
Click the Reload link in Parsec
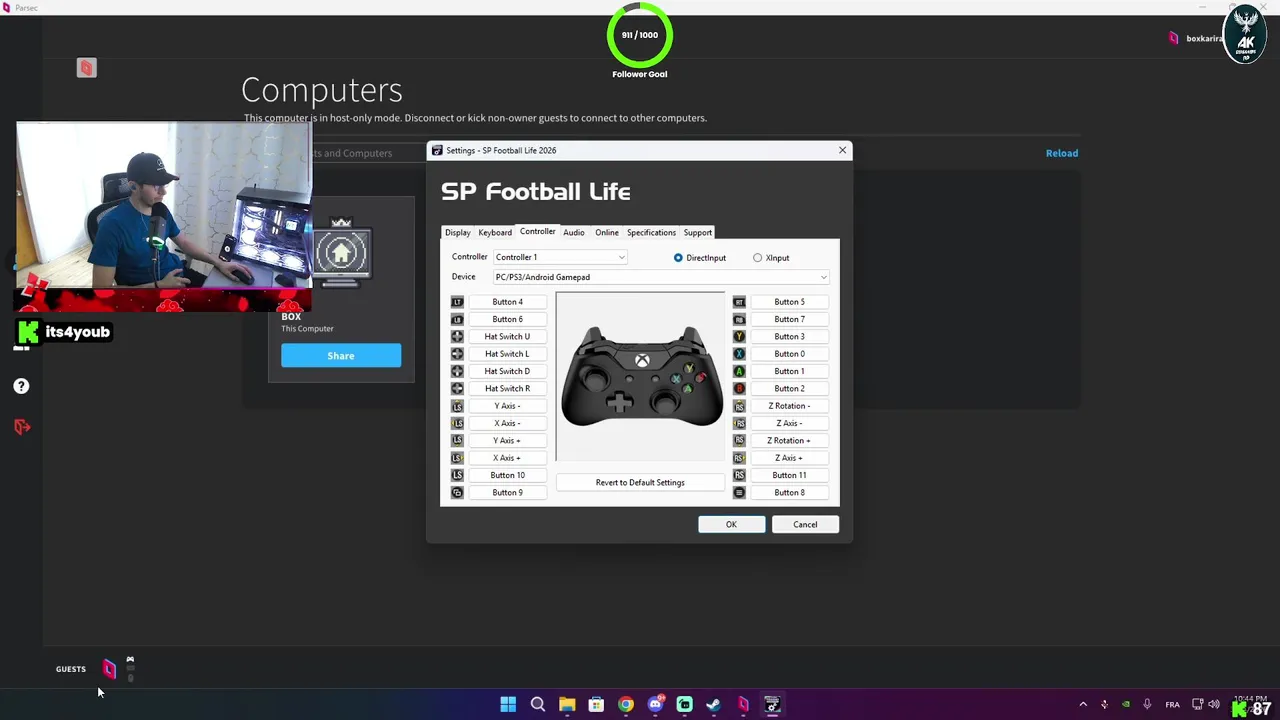1062,153
